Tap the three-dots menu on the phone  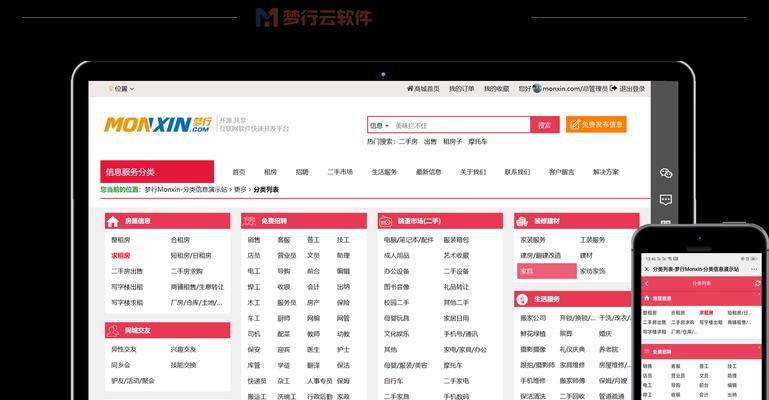click(x=754, y=269)
